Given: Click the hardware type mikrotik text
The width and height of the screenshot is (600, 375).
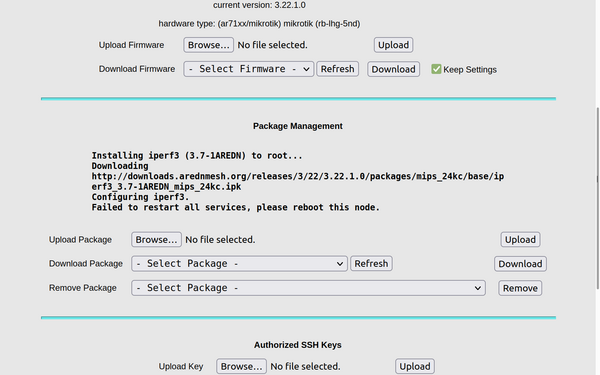Looking at the screenshot, I should pos(259,24).
